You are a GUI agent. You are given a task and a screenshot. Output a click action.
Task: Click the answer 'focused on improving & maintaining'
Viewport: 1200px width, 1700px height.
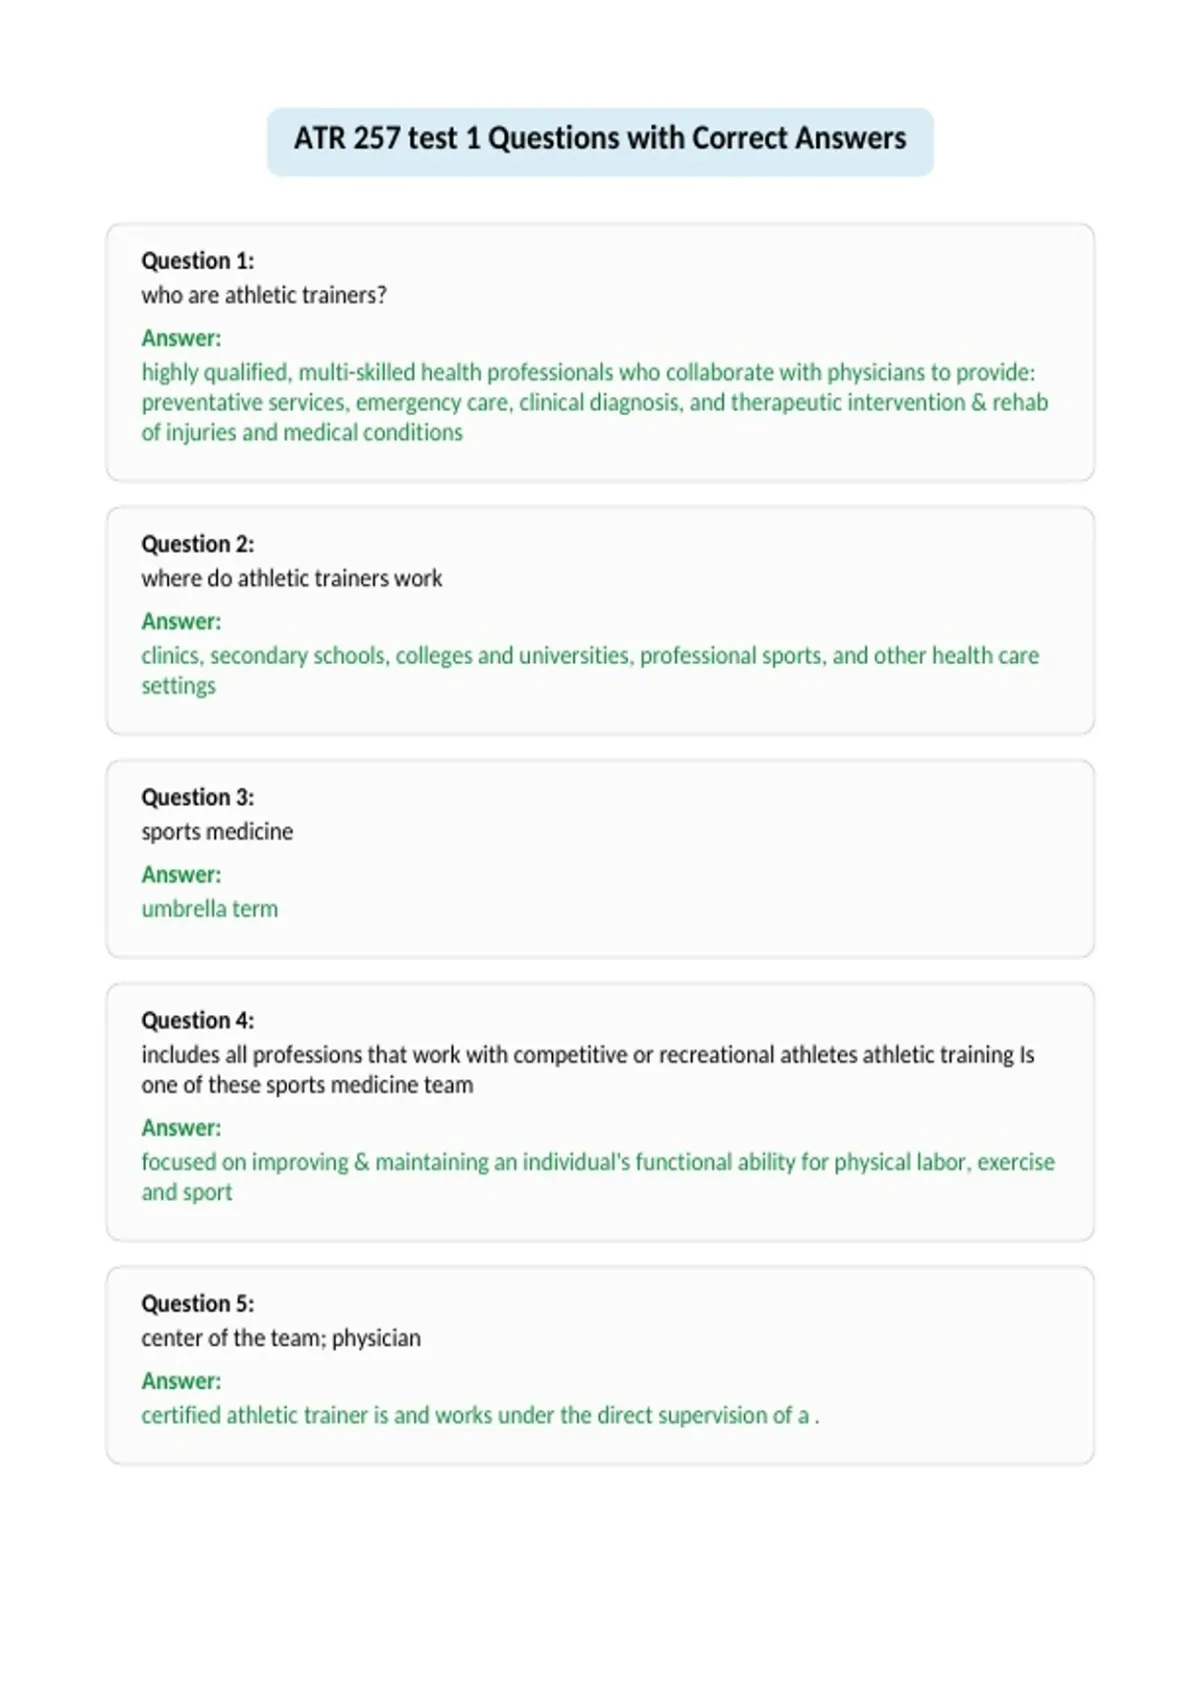click(598, 1177)
